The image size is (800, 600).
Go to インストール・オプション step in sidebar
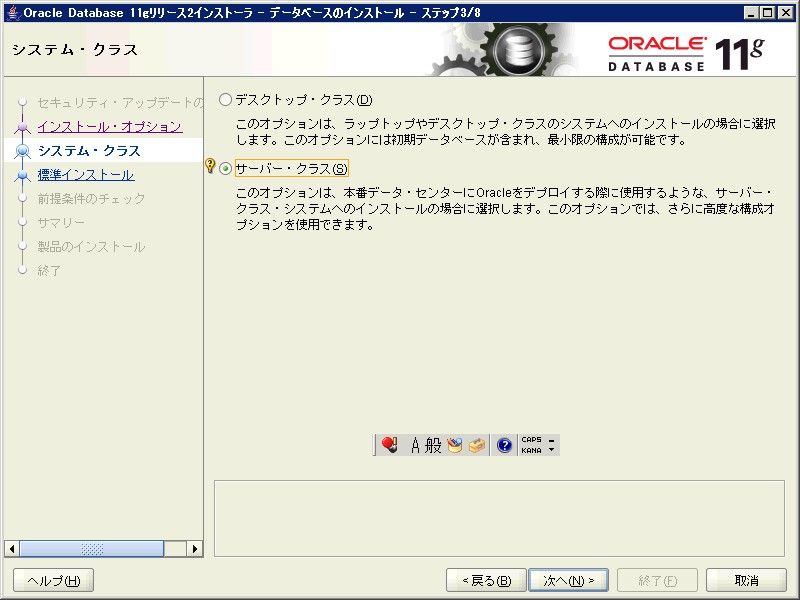click(109, 127)
